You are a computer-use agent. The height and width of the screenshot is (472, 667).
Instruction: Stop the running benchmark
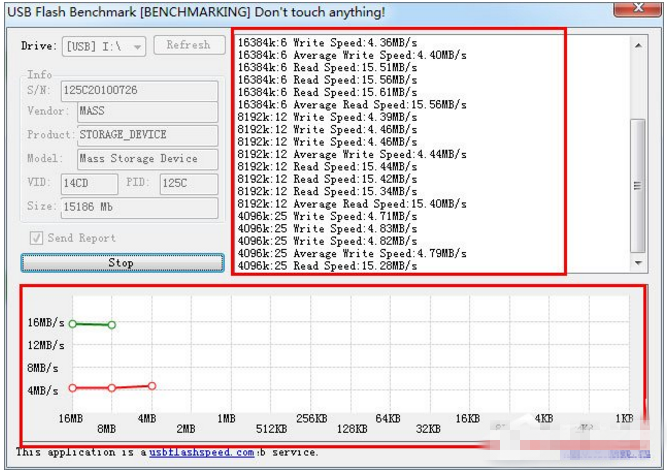[x=123, y=263]
